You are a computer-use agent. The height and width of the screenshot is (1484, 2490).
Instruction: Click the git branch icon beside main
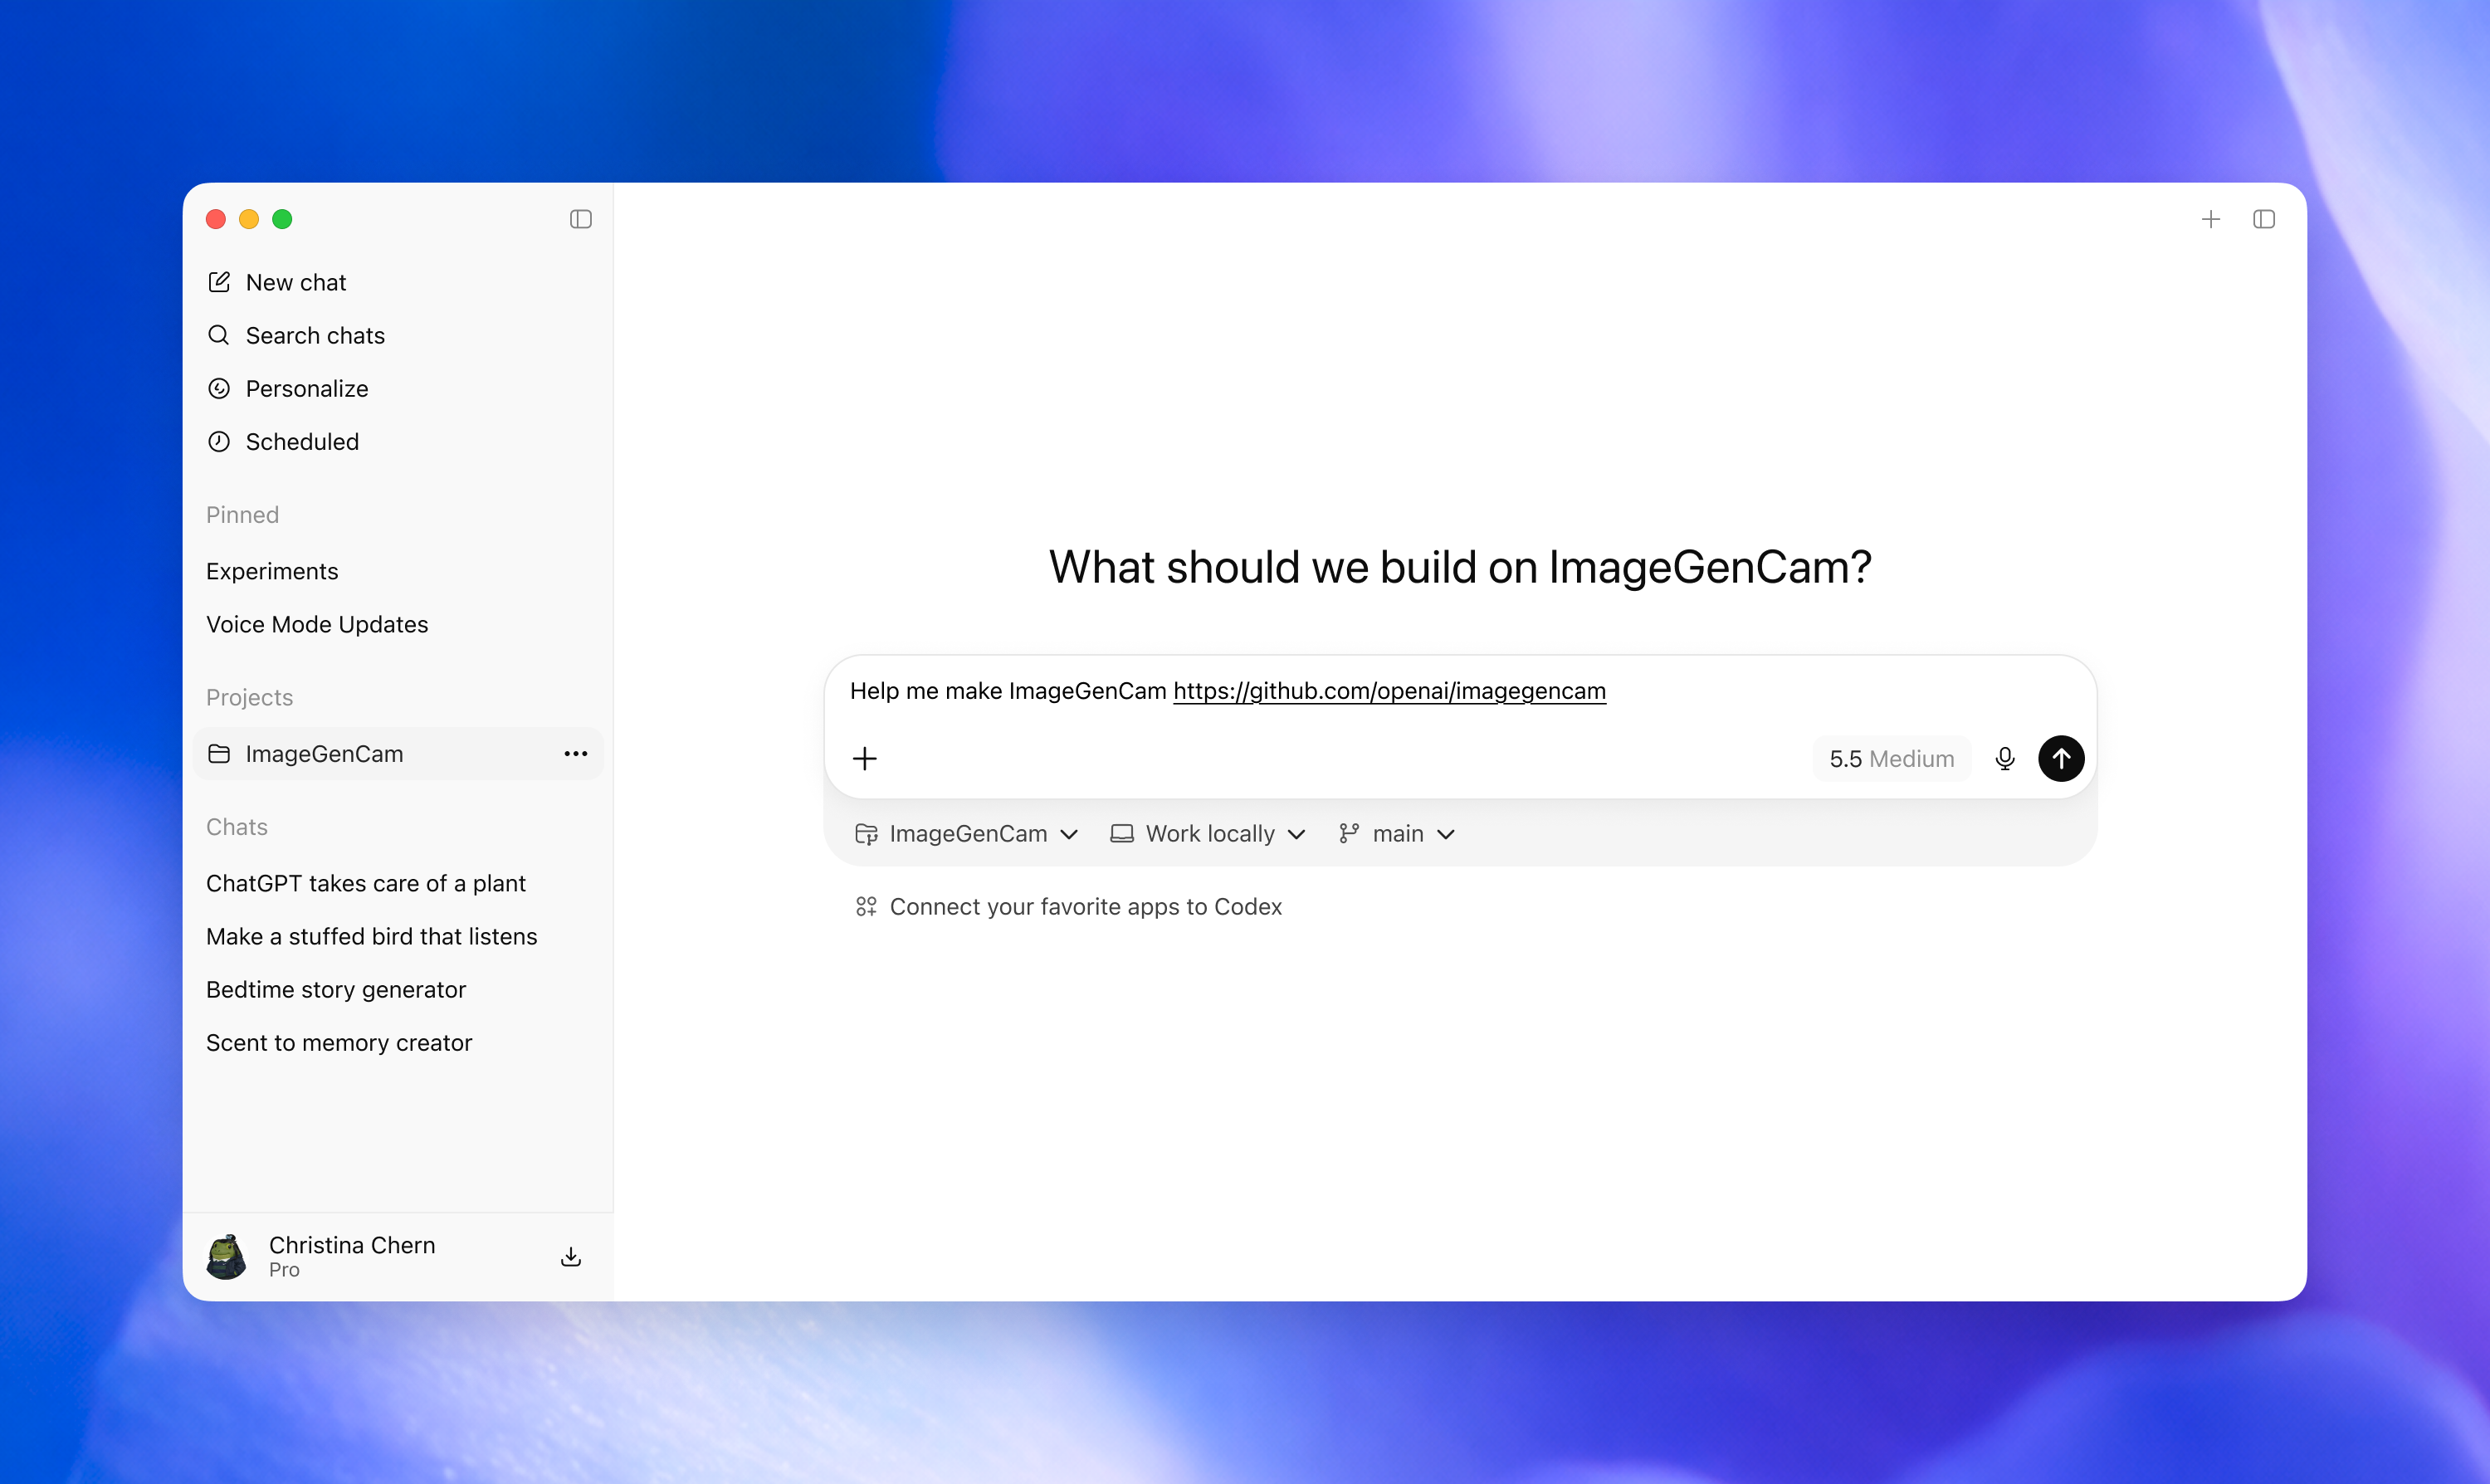click(x=1349, y=833)
